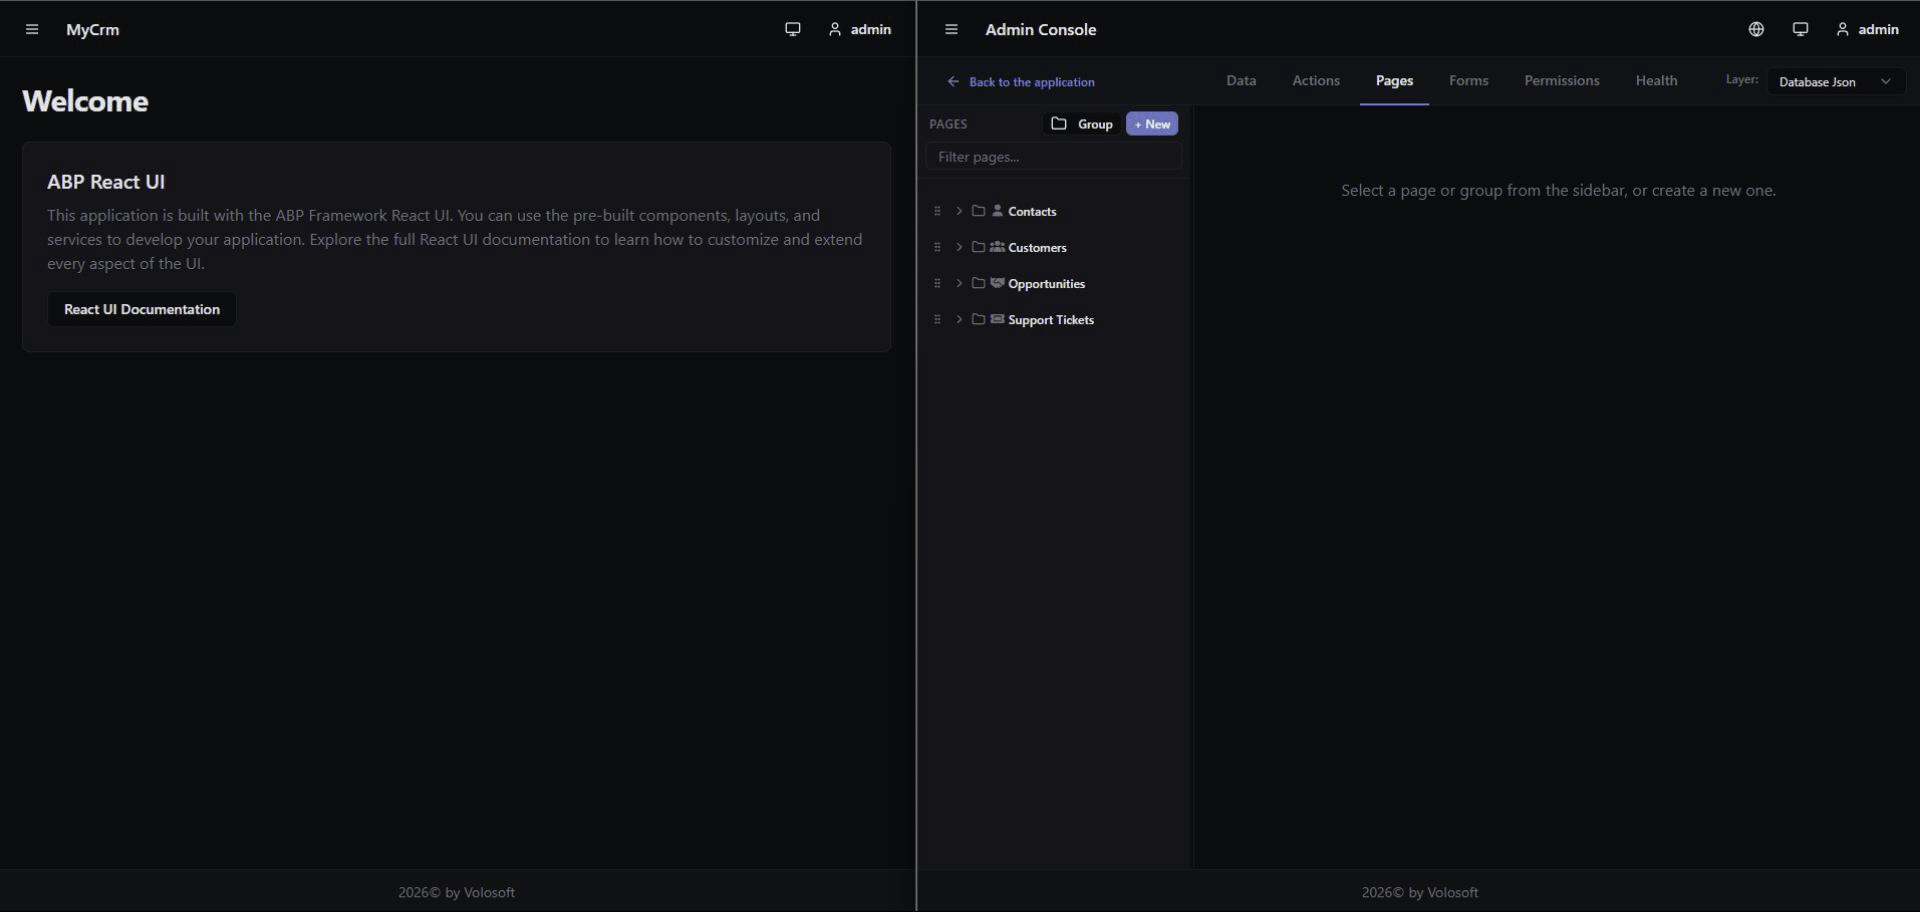Image resolution: width=1920 pixels, height=912 pixels.
Task: Open admin user menu in MyCrm window
Action: click(860, 30)
